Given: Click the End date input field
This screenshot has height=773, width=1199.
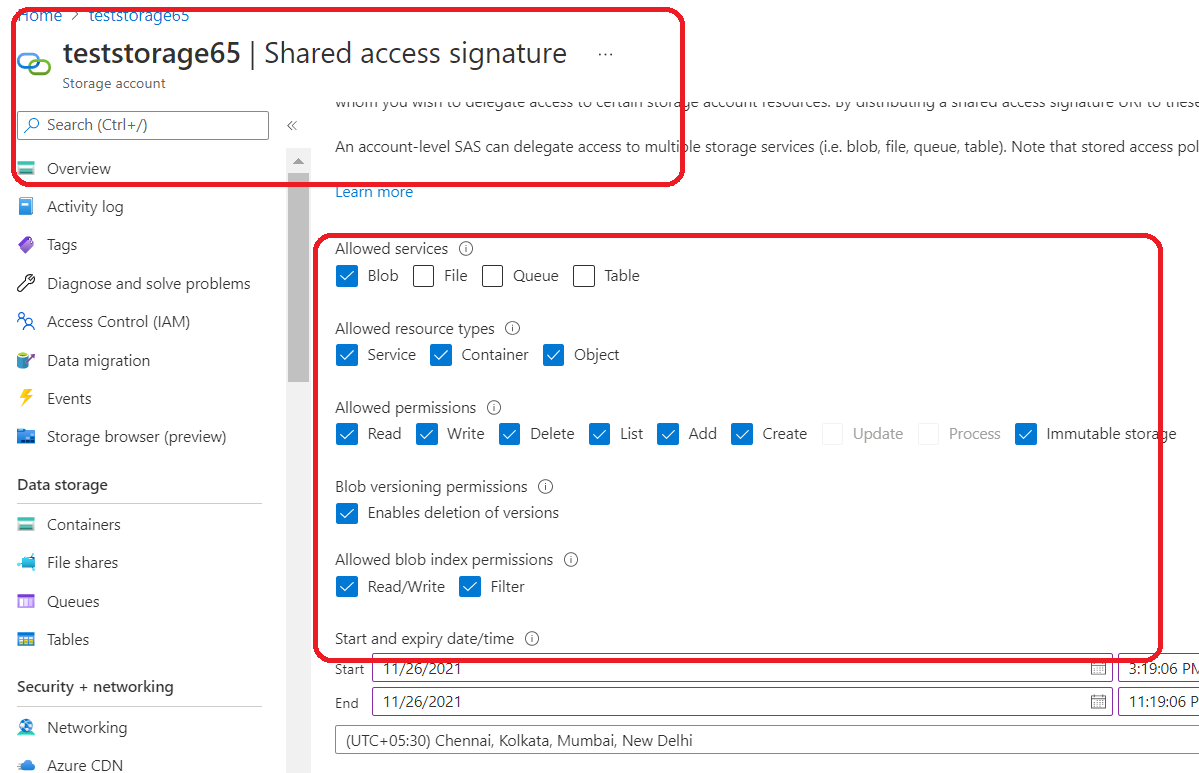Looking at the screenshot, I should pyautogui.click(x=742, y=701).
